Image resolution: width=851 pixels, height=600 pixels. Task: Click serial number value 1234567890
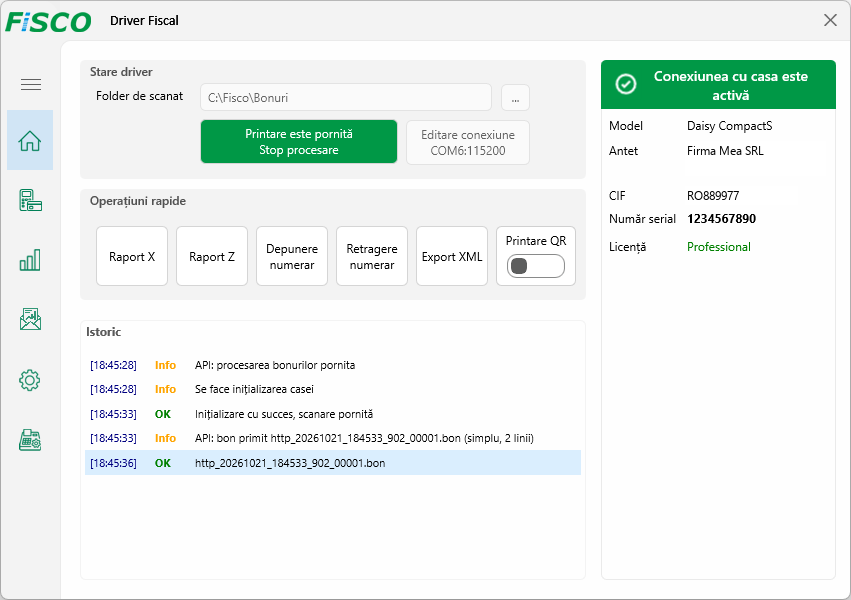coord(721,219)
